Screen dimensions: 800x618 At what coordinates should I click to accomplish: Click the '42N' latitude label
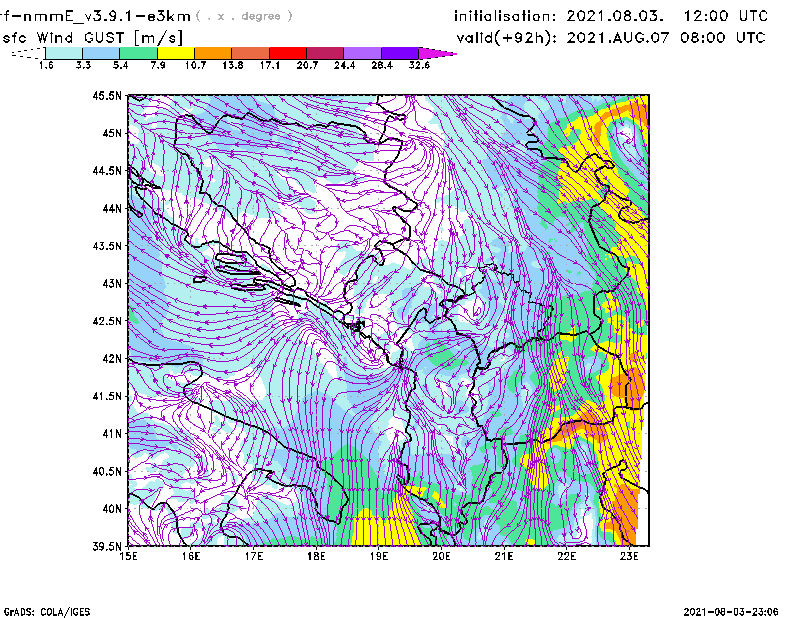112,359
